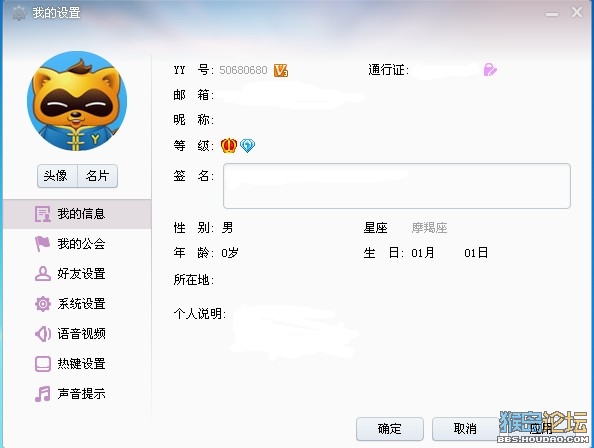This screenshot has width=594, height=448.
Task: Click the raccoon profile avatar image
Action: point(77,101)
